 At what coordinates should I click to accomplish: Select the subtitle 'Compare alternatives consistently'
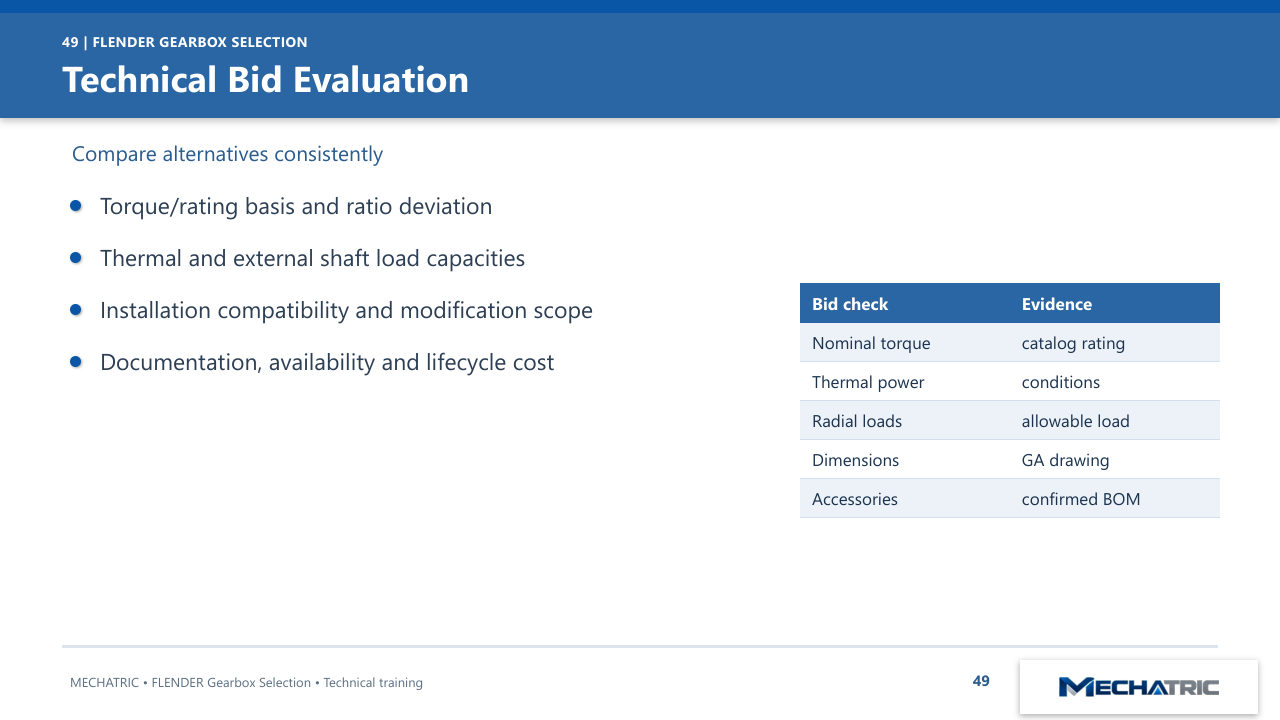click(227, 154)
